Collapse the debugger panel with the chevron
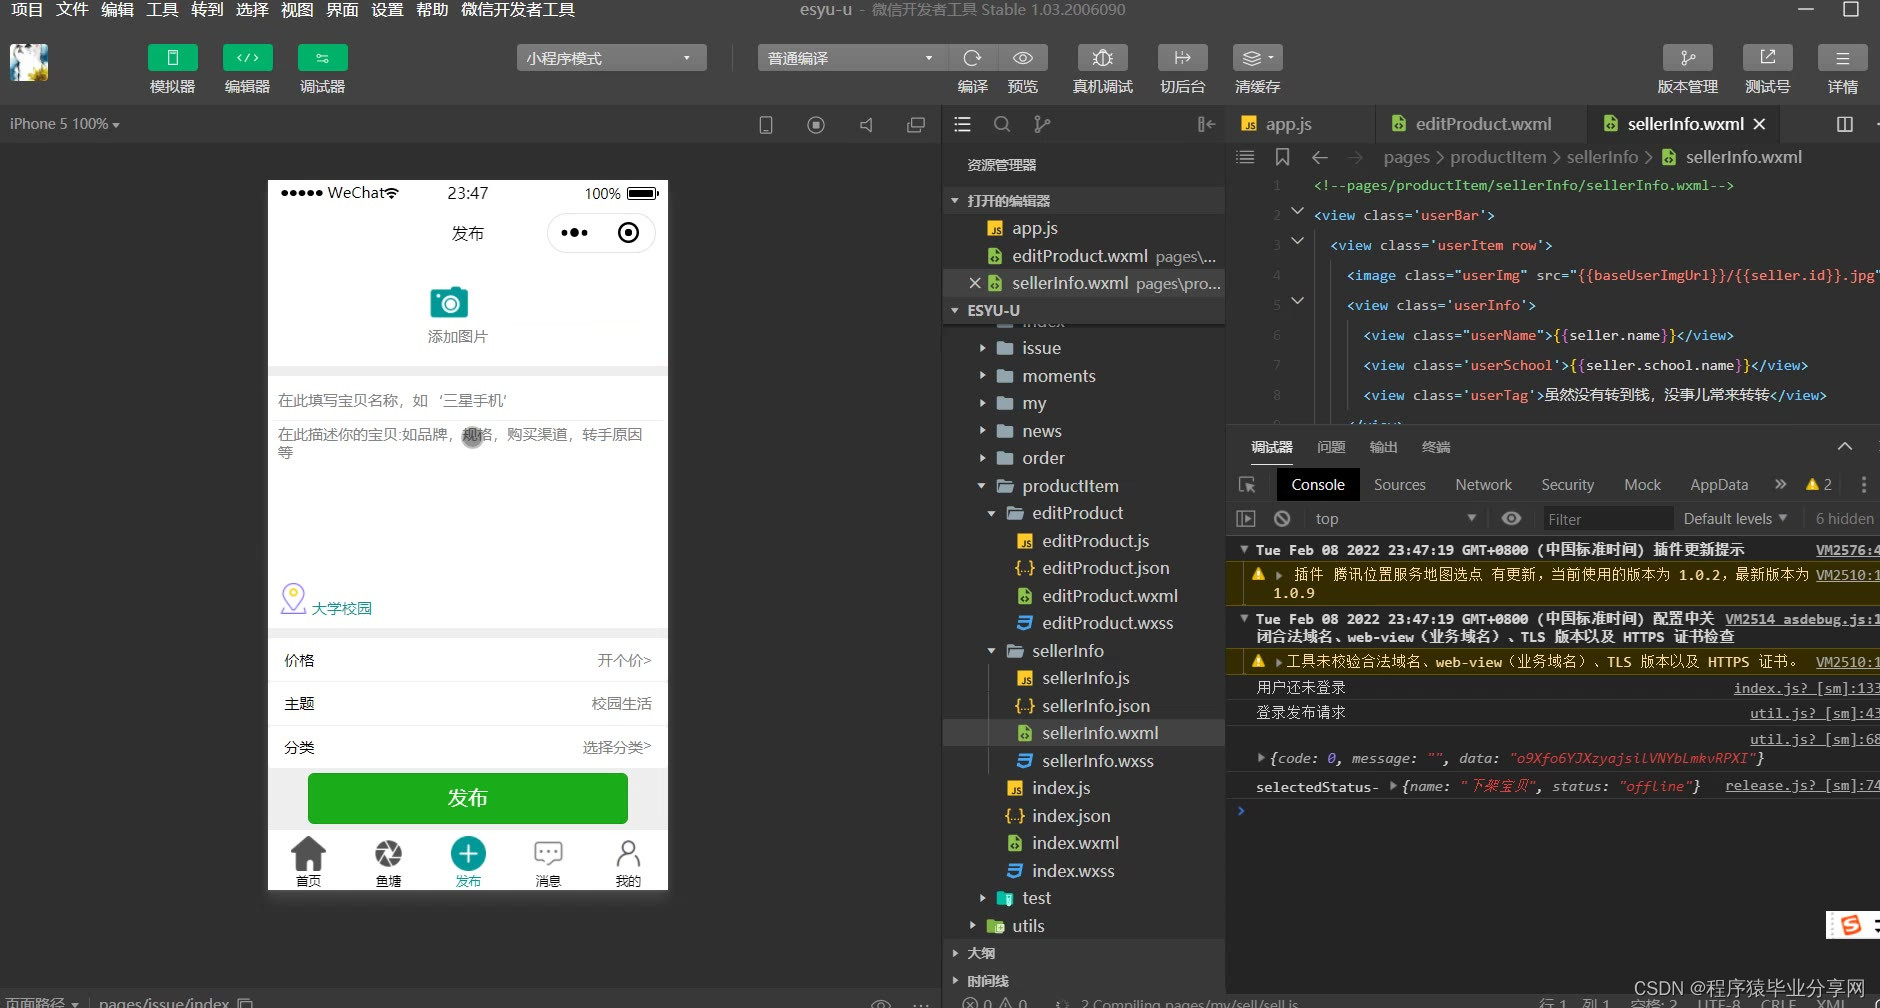Image resolution: width=1880 pixels, height=1008 pixels. click(x=1845, y=446)
